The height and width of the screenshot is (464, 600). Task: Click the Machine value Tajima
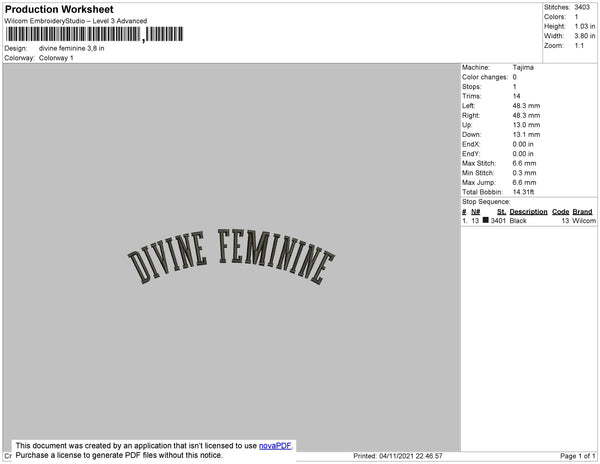[523, 67]
